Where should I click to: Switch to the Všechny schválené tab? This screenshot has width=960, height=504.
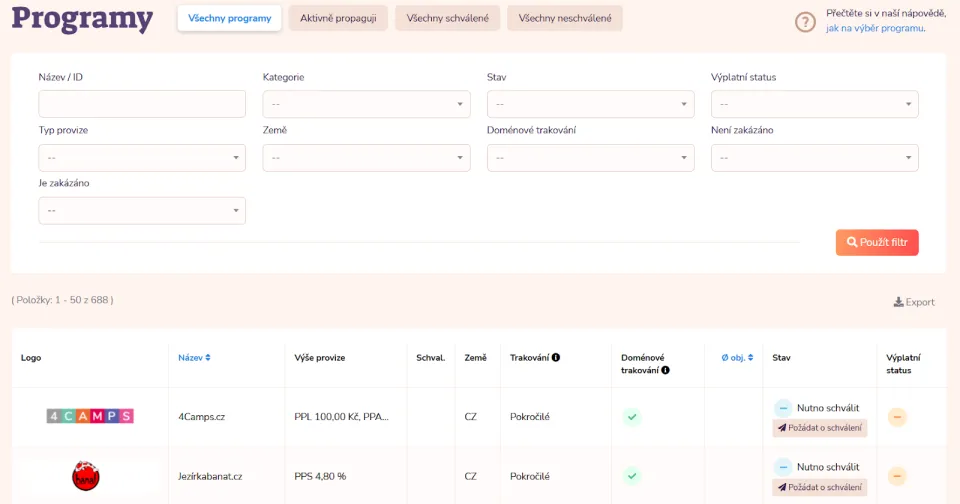pyautogui.click(x=448, y=18)
